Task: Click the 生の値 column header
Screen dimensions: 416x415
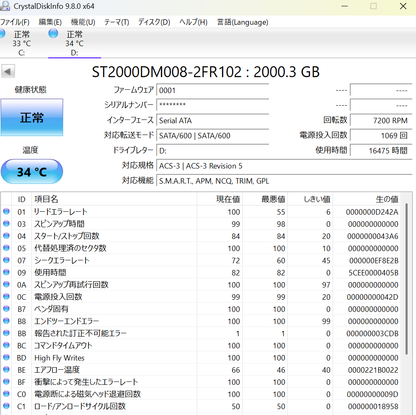Action: tap(366, 199)
